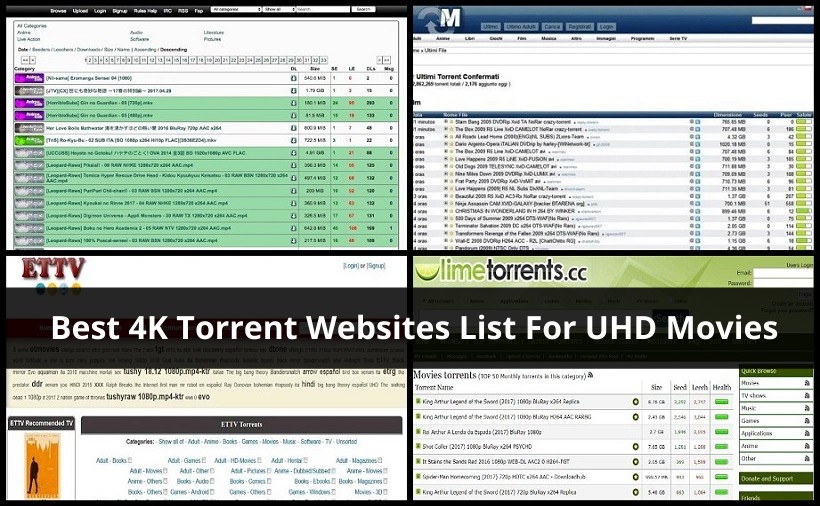Viewport: 820px width, 506px height.
Task: Download icon for Hayate no Gotoku row
Action: coord(293,153)
